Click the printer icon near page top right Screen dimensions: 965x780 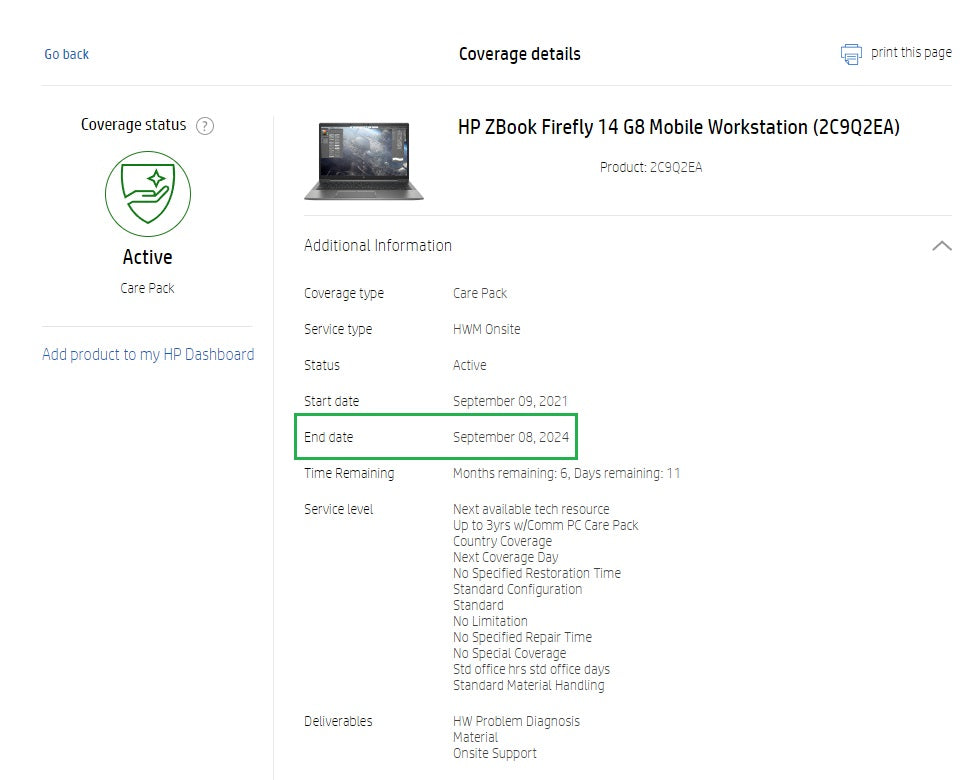(851, 53)
